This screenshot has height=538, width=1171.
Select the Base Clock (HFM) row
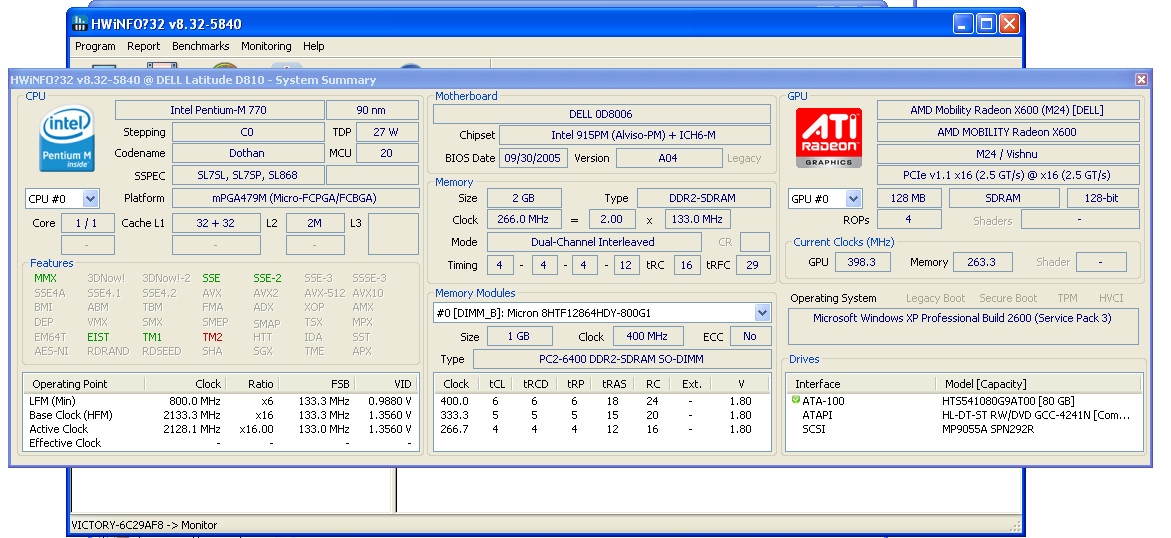click(220, 415)
